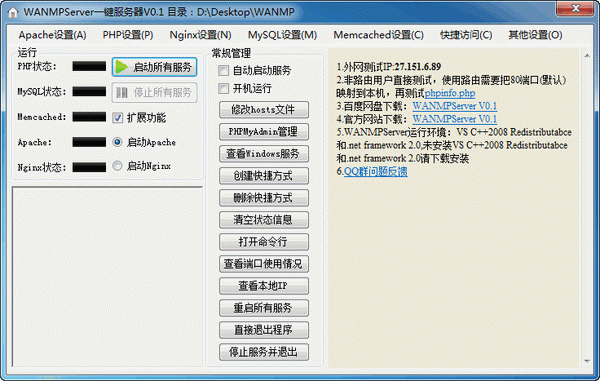Image resolution: width=600 pixels, height=381 pixels.
Task: Click the 重启所有服务 button
Action: pos(264,308)
